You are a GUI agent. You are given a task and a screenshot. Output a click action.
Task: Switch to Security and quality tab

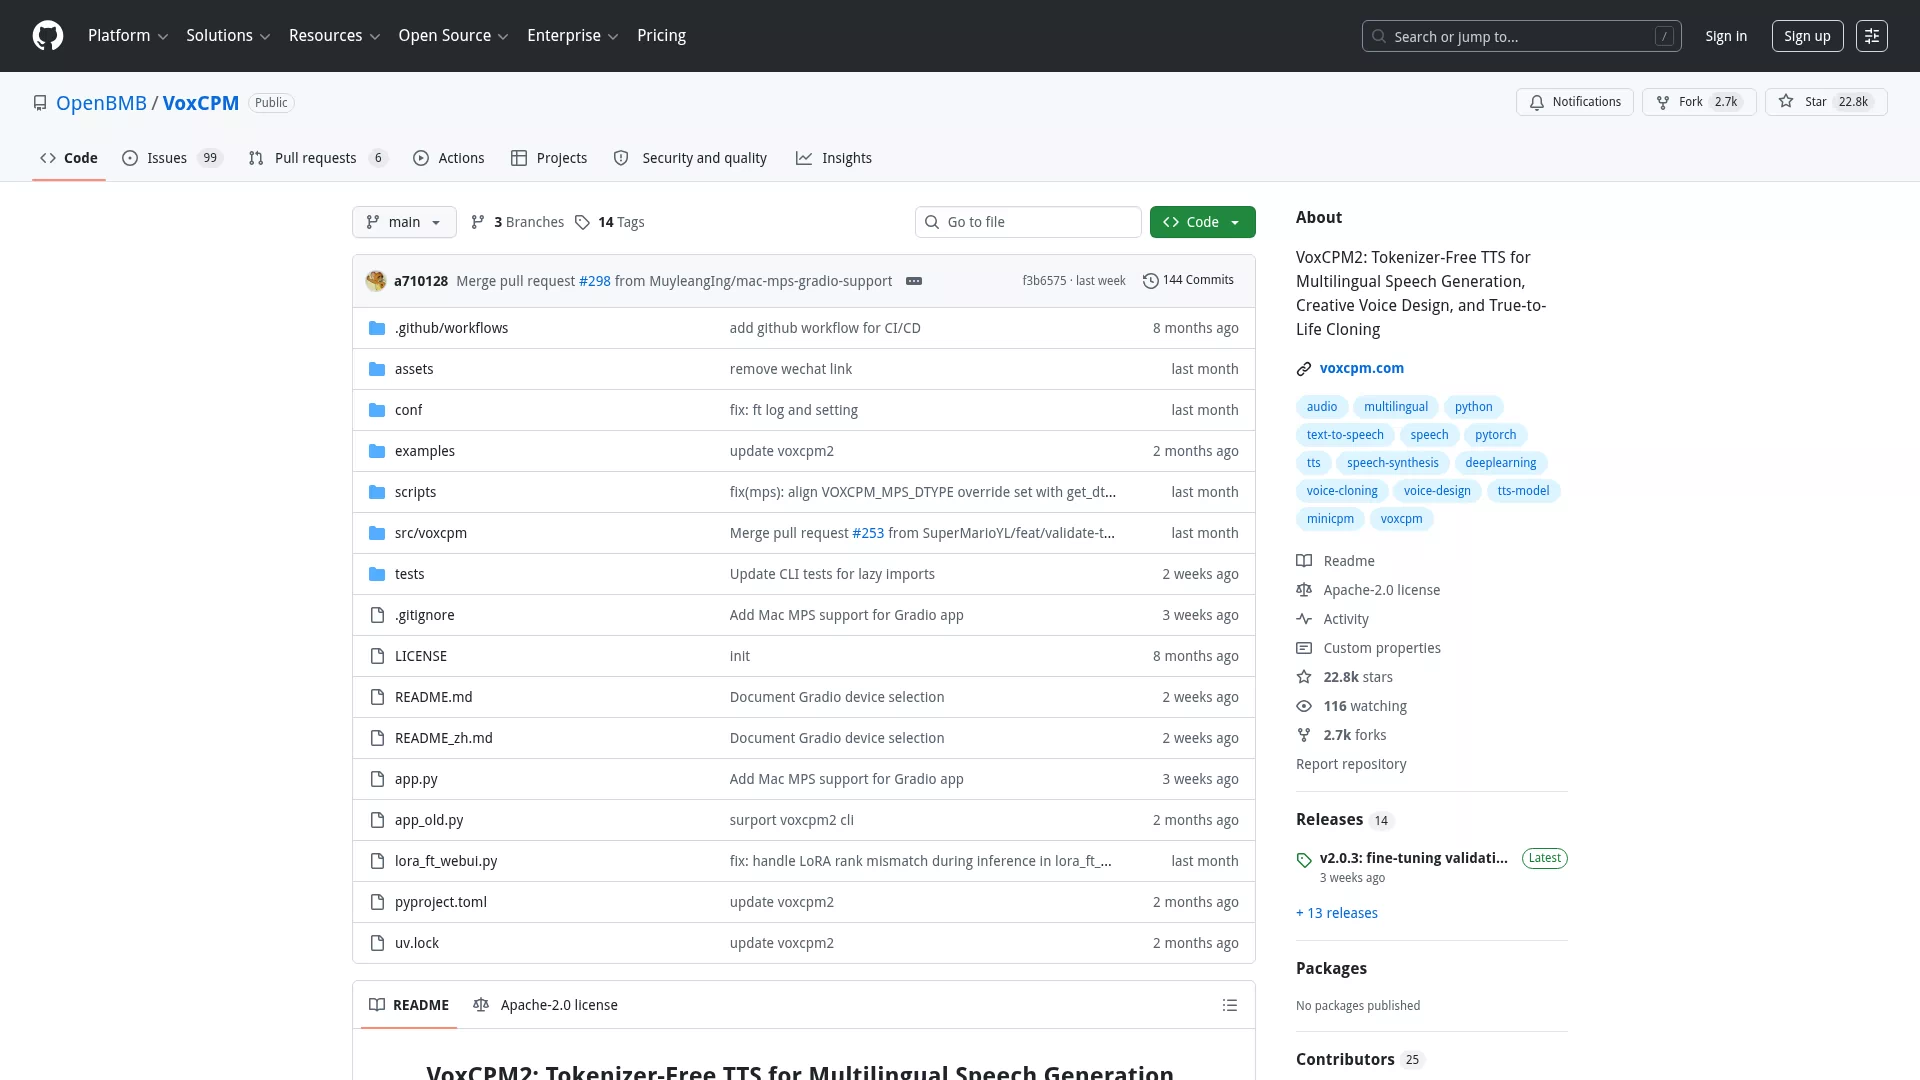[x=690, y=158]
